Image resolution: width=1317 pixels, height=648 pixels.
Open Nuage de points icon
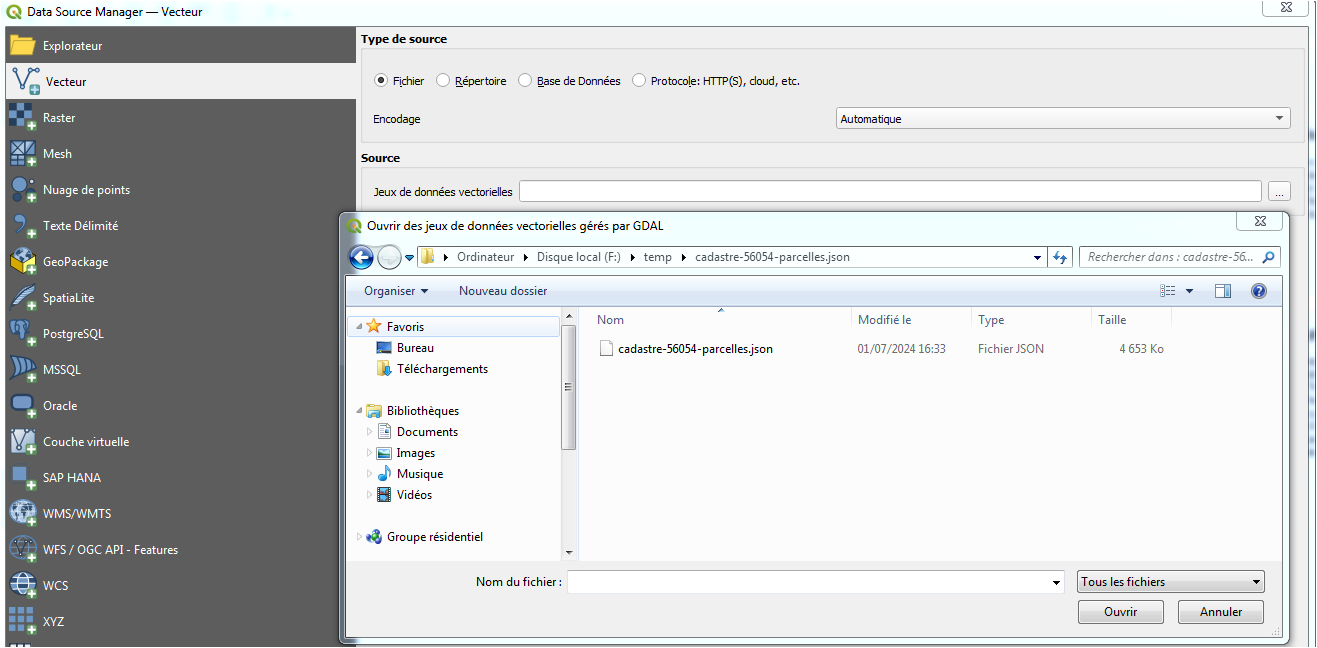click(23, 190)
